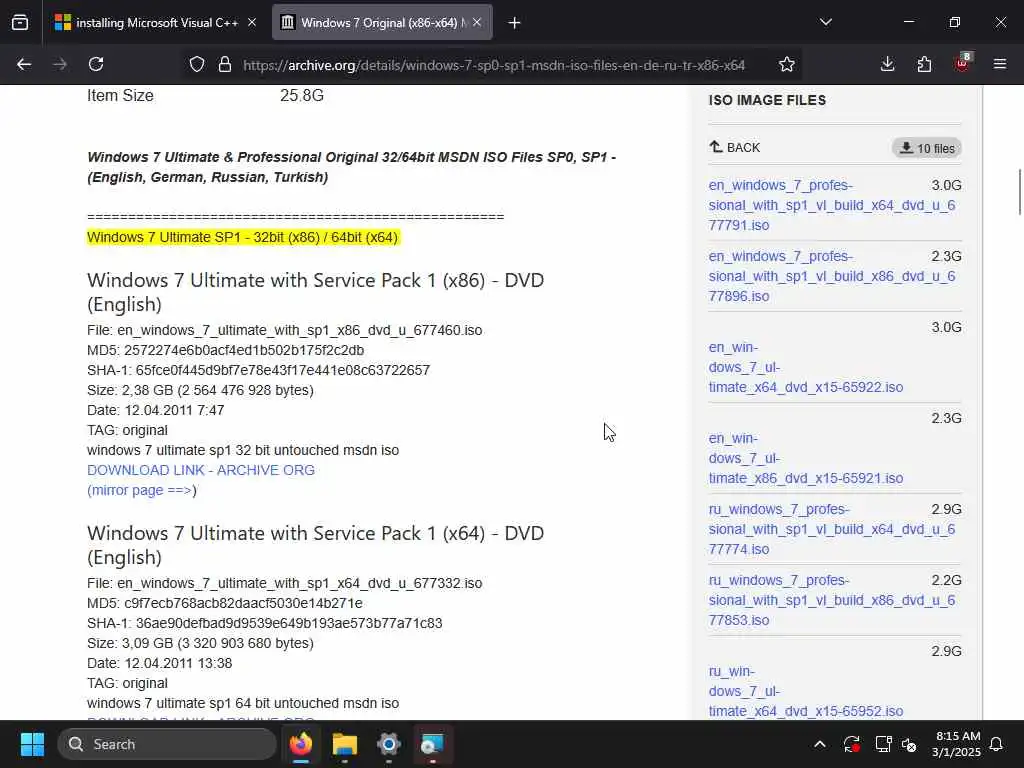This screenshot has width=1024, height=768.
Task: Open the notifications bell icon
Action: pyautogui.click(x=997, y=744)
